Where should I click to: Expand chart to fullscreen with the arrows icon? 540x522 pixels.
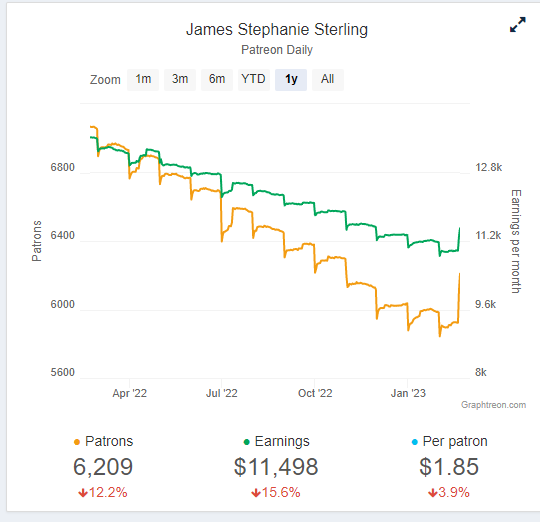(x=518, y=25)
